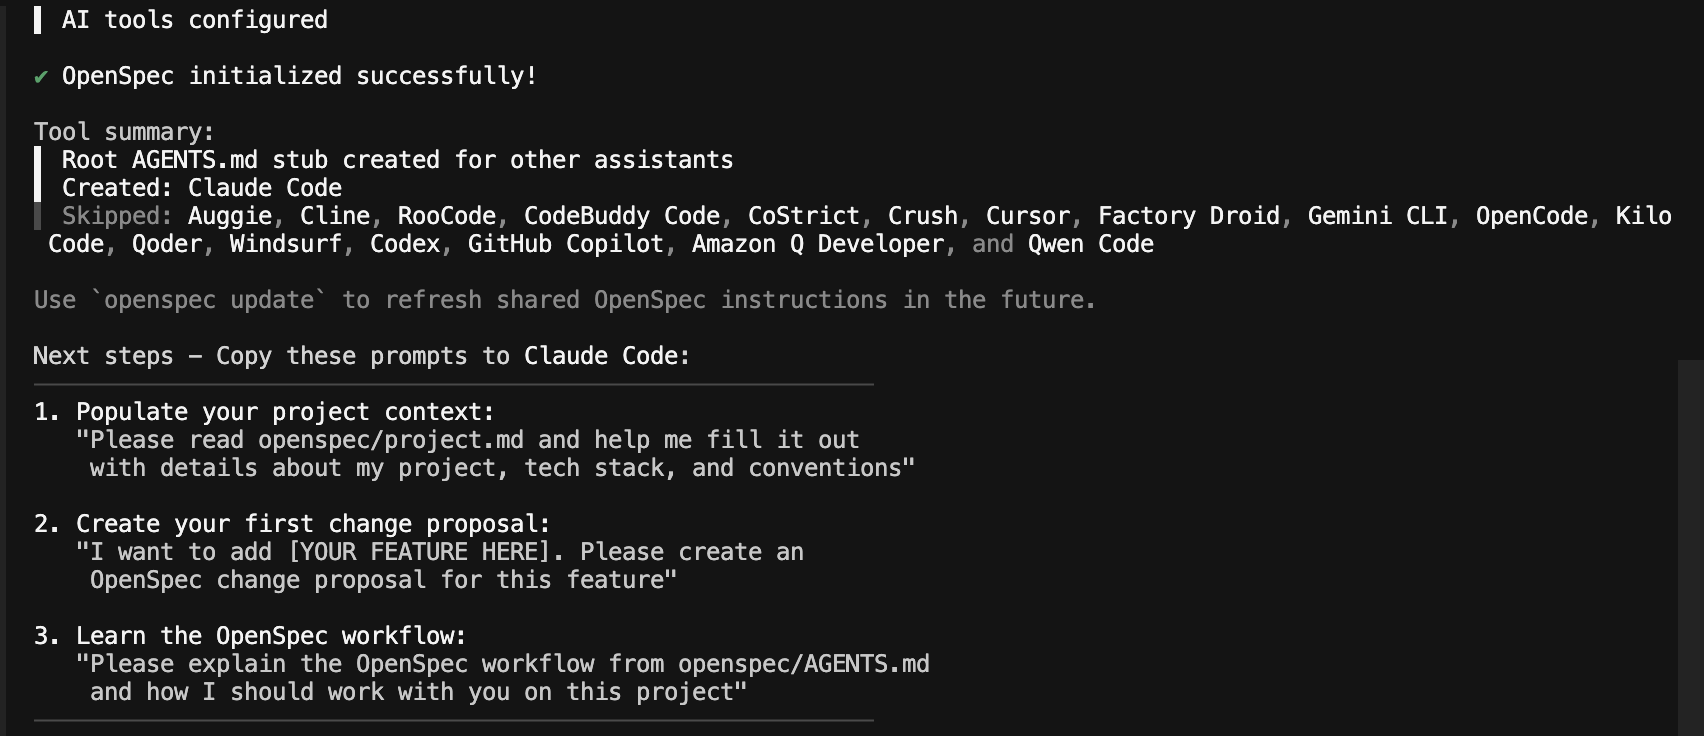Click the "AI tools configured" heading
This screenshot has height=736, width=1704.
point(194,20)
